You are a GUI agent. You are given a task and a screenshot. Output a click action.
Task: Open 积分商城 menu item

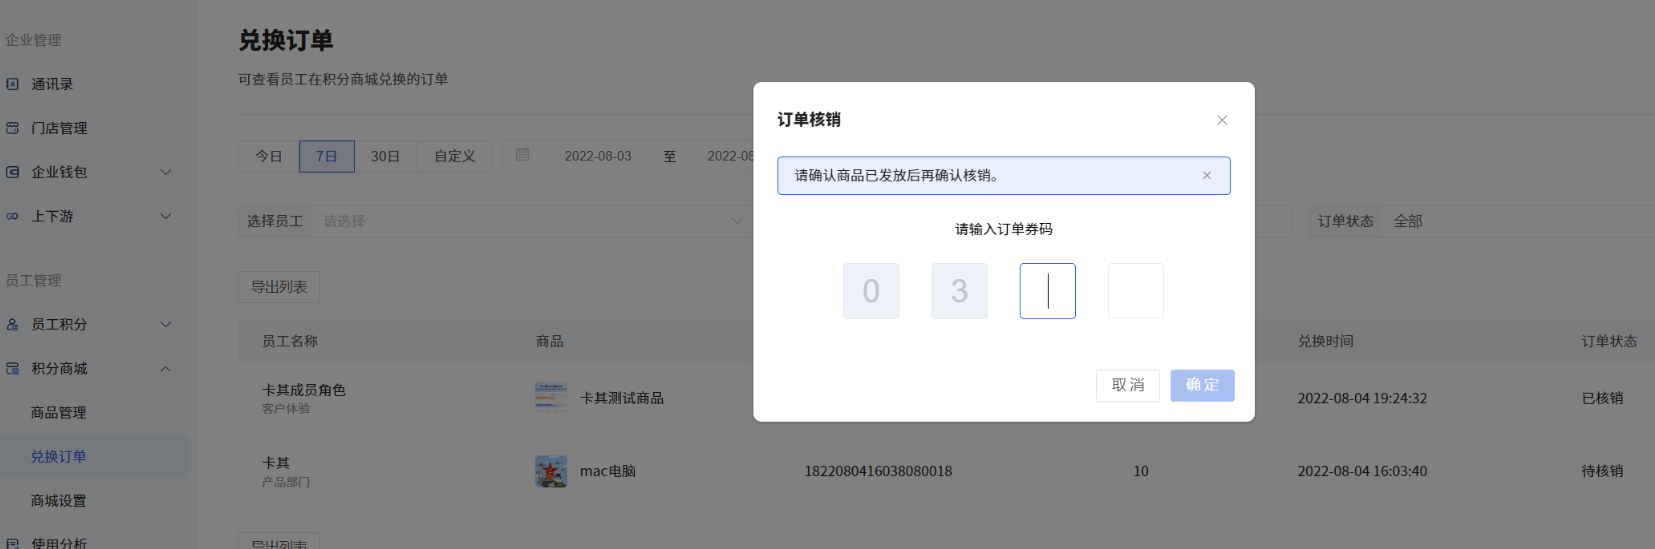click(94, 368)
